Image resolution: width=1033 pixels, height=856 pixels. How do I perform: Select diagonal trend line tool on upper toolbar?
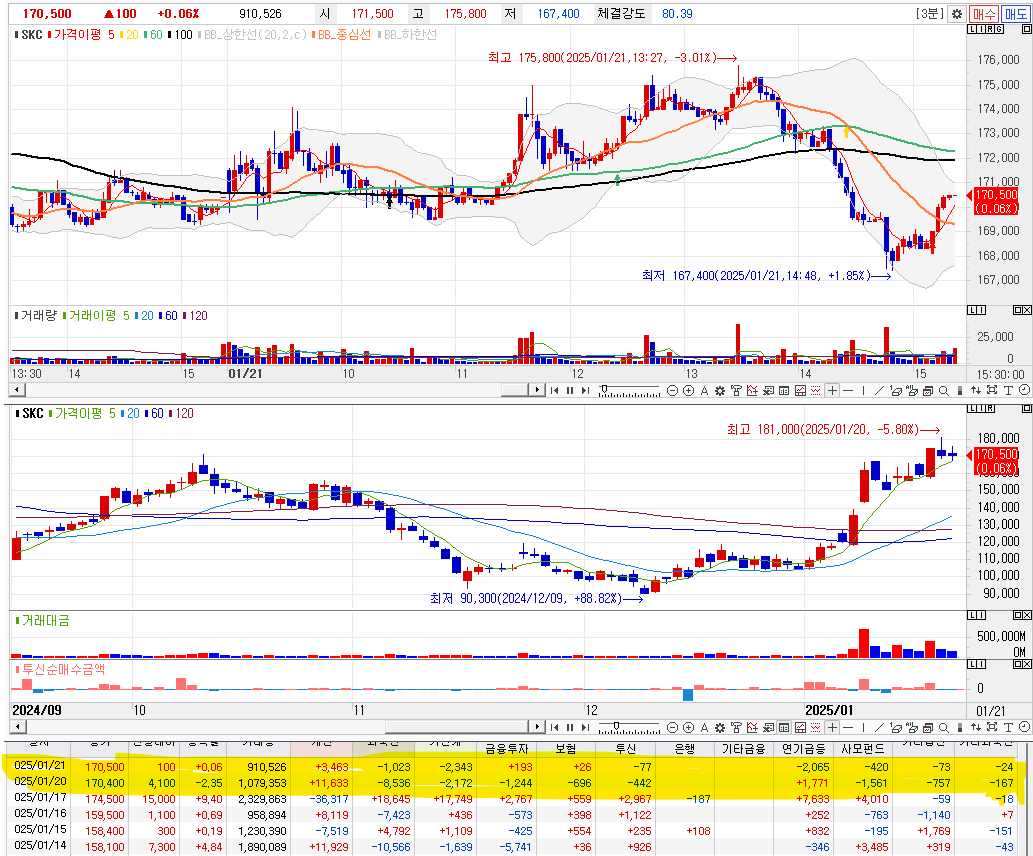879,391
